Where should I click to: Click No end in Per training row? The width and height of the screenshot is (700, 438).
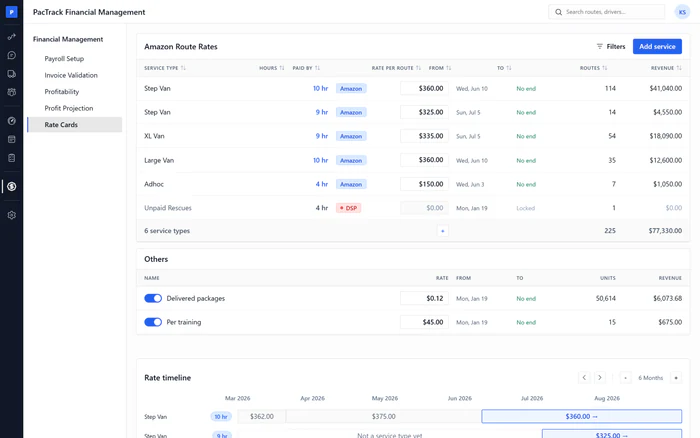point(526,322)
